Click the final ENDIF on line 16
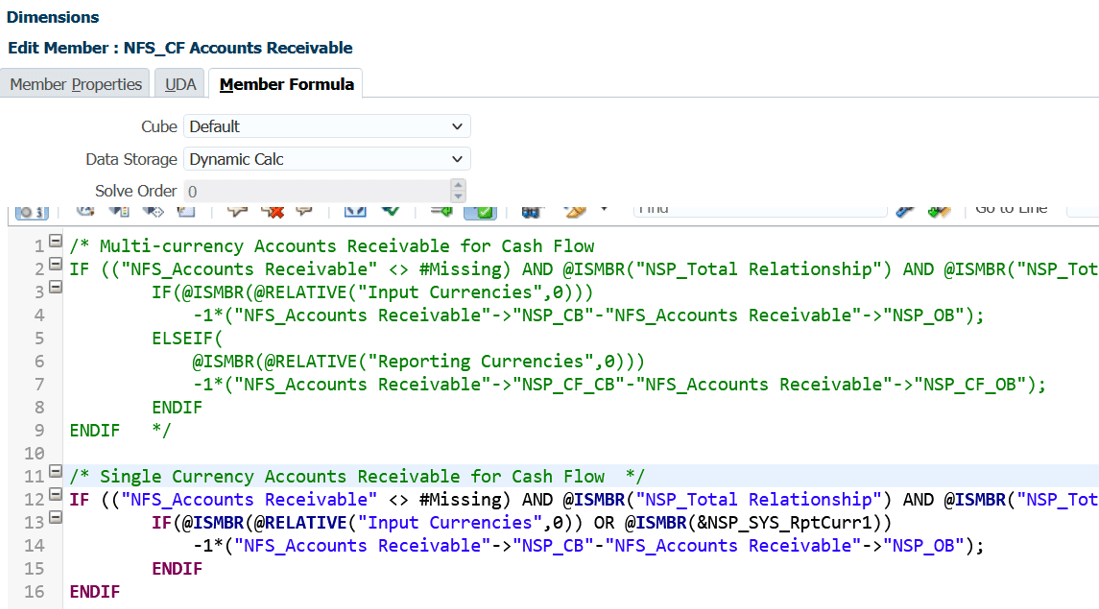 [x=95, y=591]
